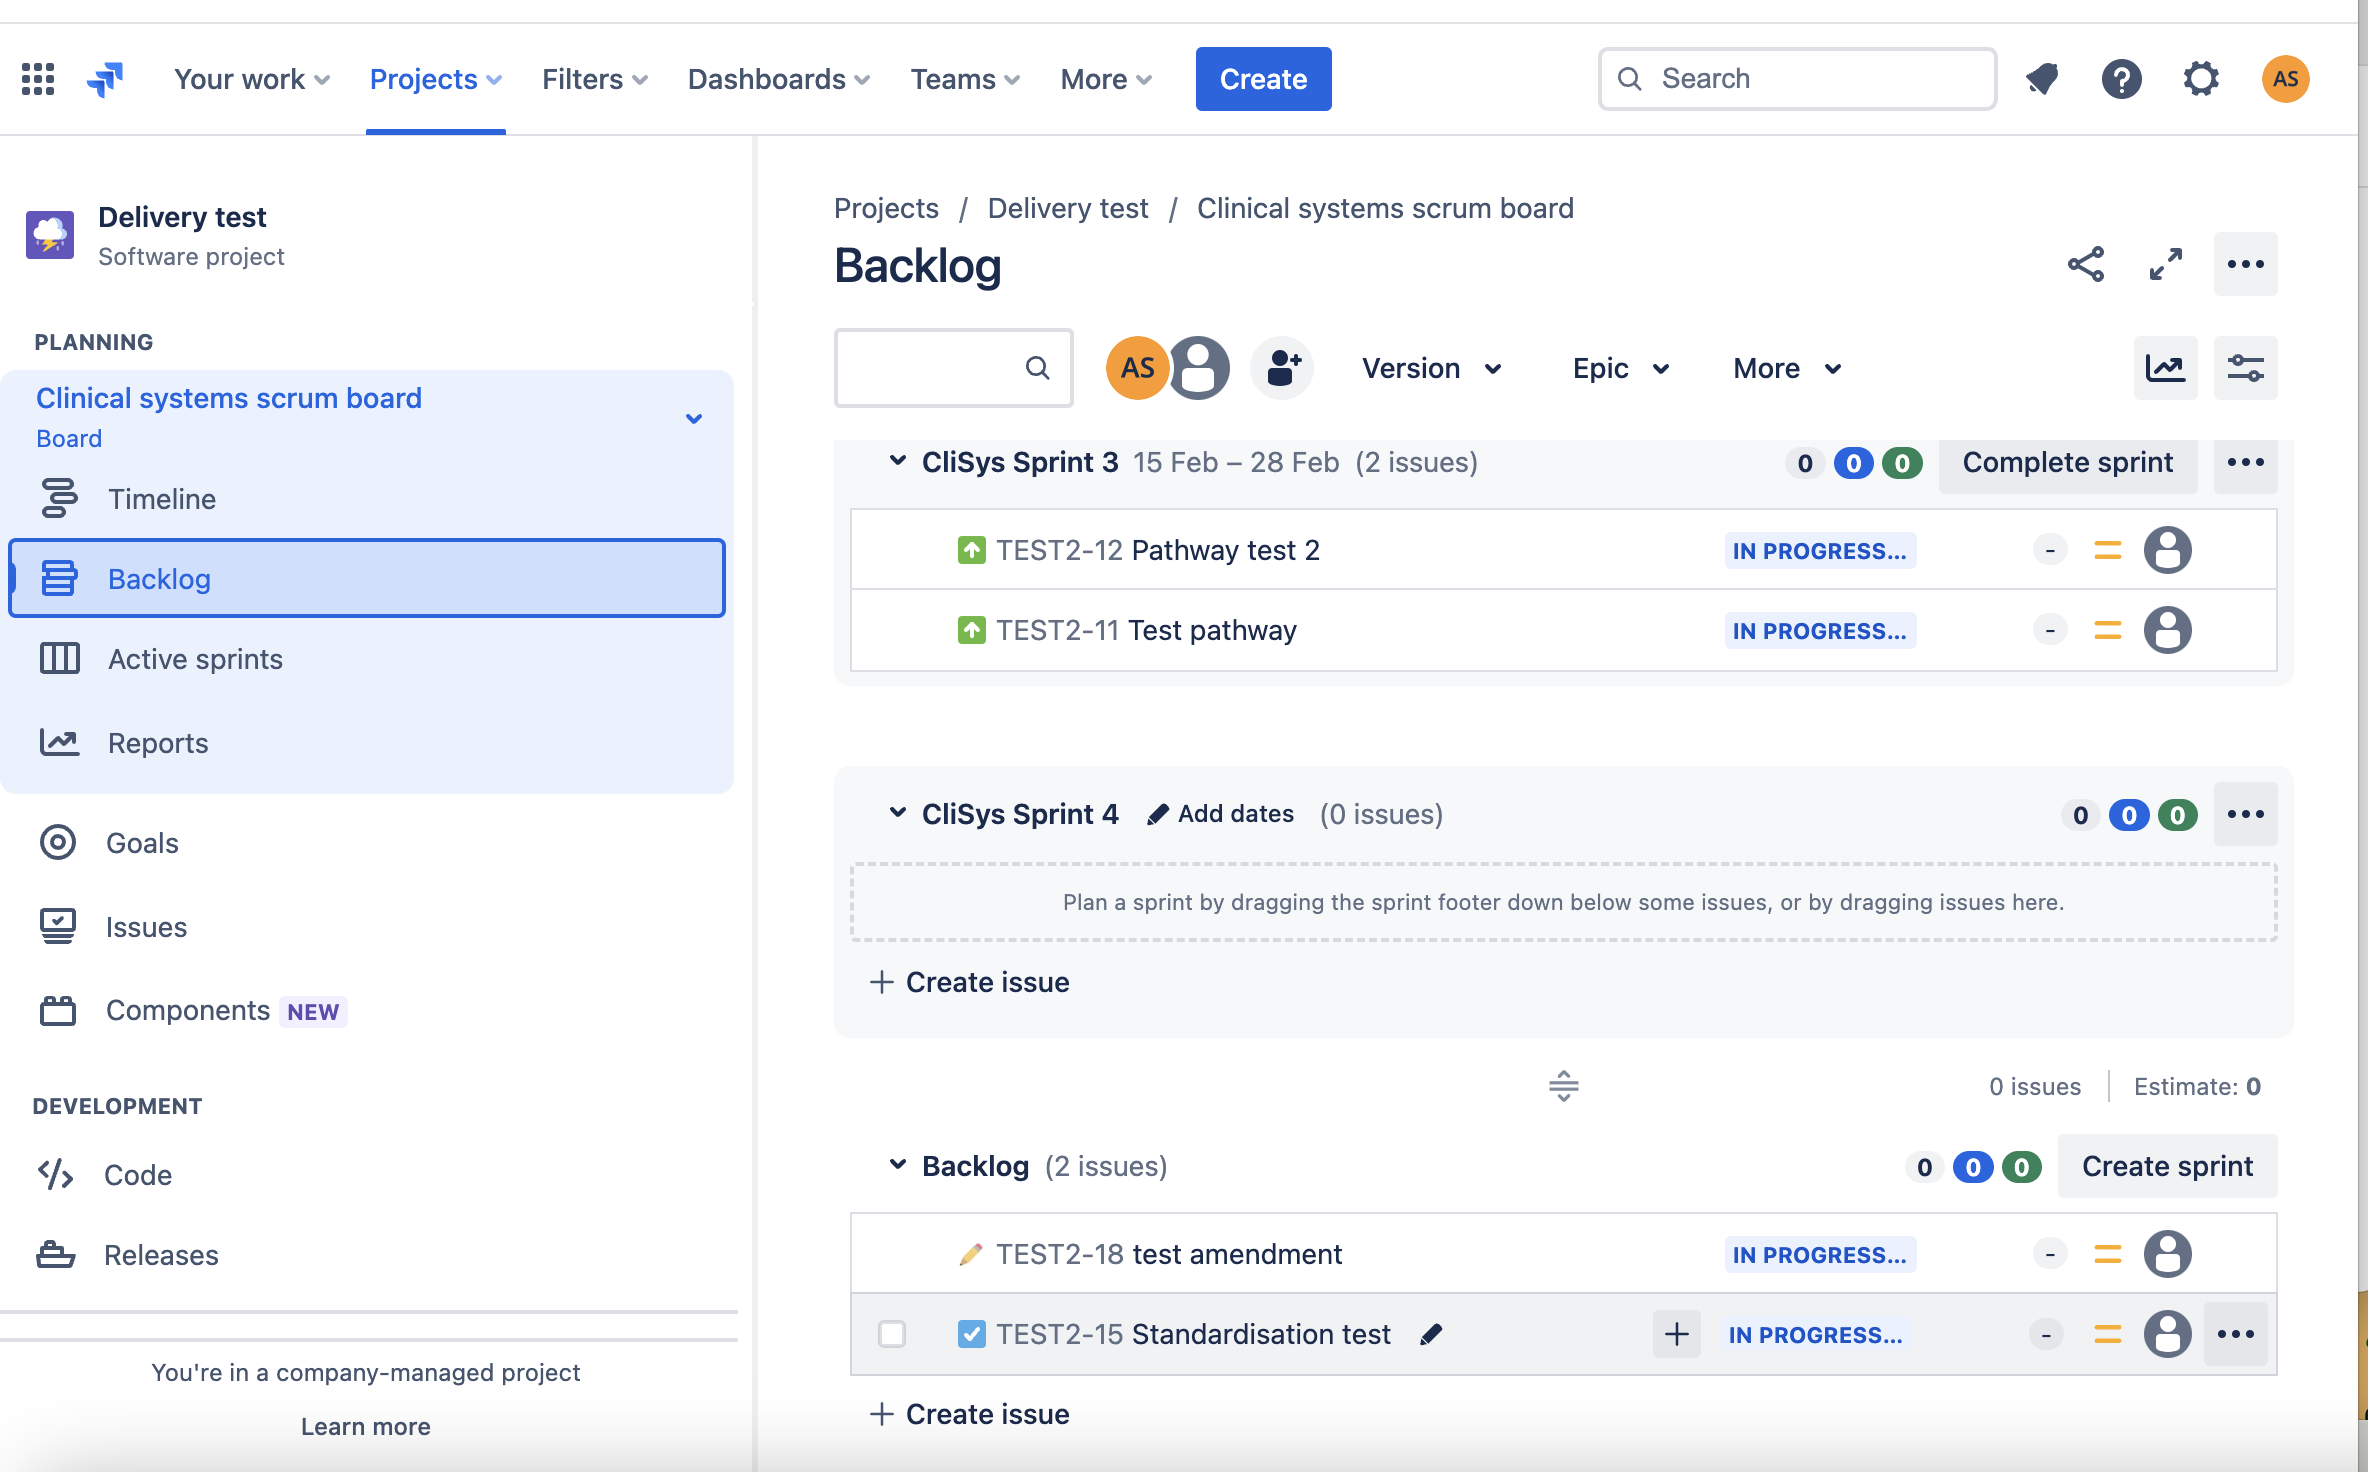Open view settings sliders icon
Viewport: 2368px width, 1472px height.
tap(2245, 369)
